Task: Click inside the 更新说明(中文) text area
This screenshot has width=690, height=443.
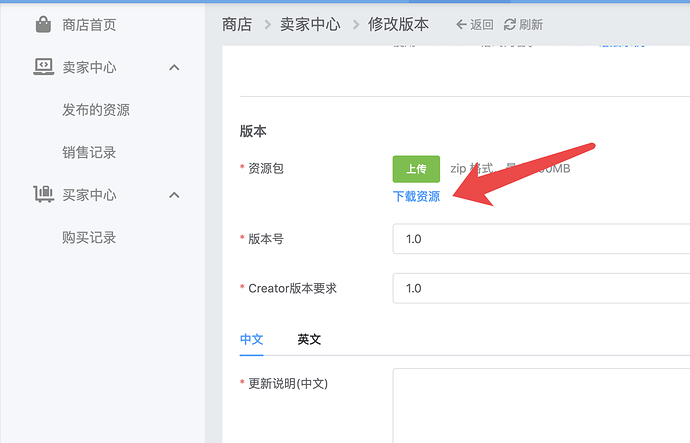Action: pyautogui.click(x=541, y=406)
